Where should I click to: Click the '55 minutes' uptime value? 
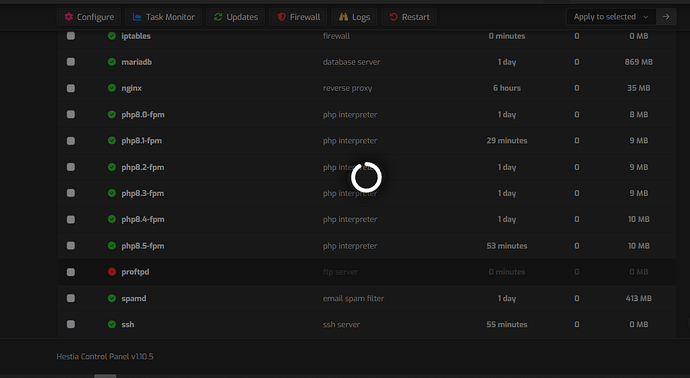pyautogui.click(x=506, y=324)
